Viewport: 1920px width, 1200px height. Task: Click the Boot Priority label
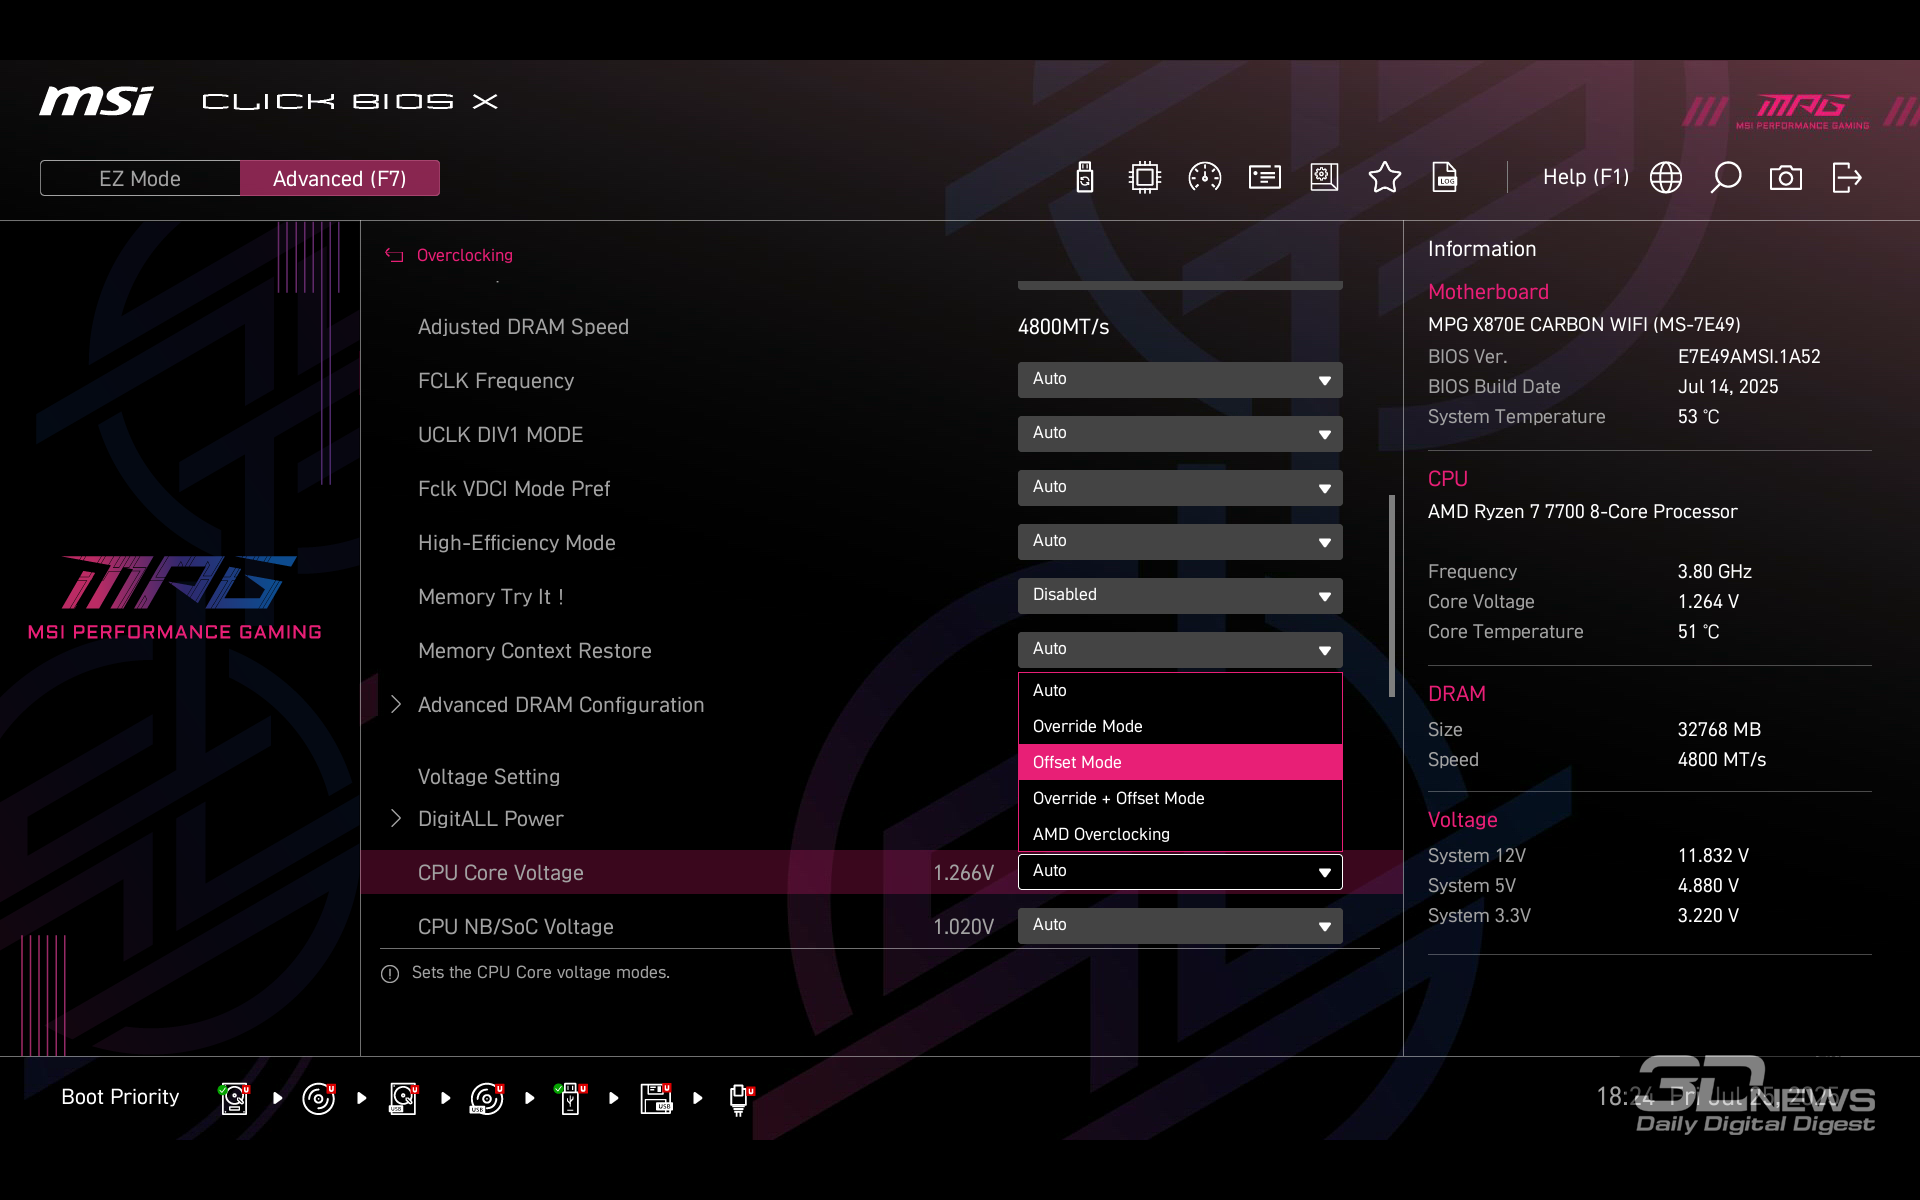click(120, 1097)
